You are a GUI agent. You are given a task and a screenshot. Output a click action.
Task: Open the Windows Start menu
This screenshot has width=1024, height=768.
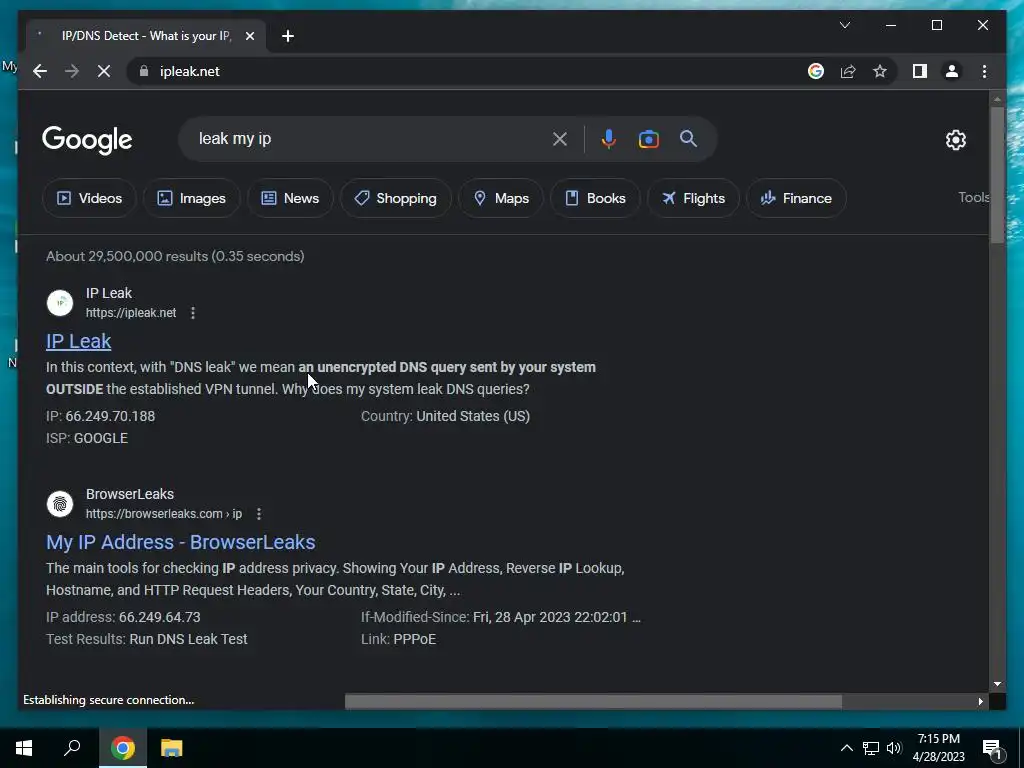pos(24,748)
